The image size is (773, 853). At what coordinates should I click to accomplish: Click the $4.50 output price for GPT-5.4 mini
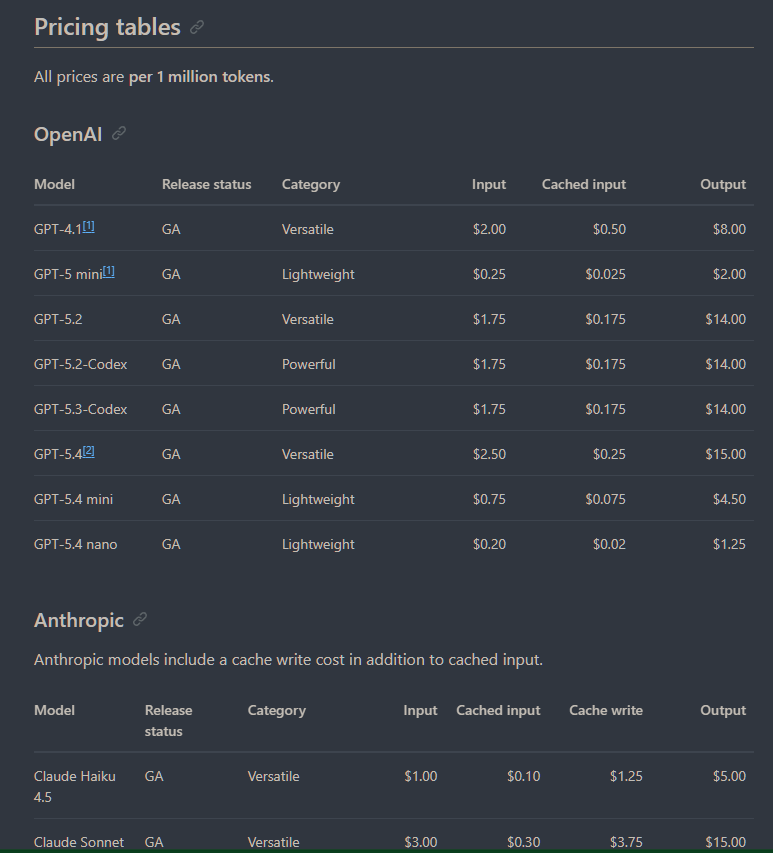click(x=729, y=499)
